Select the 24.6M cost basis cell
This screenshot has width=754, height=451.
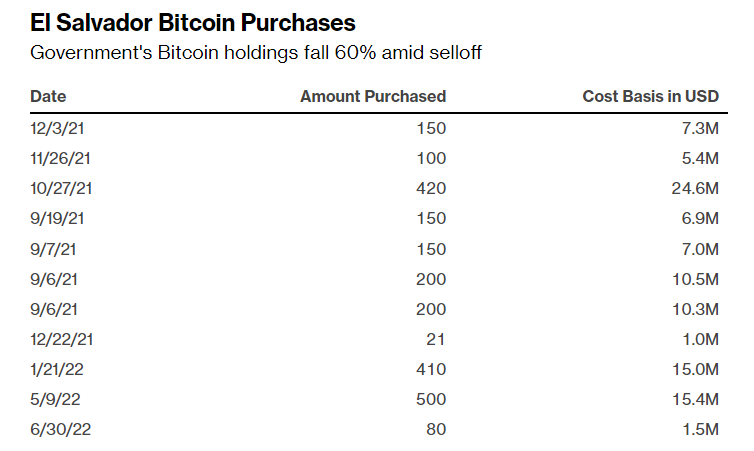(699, 188)
